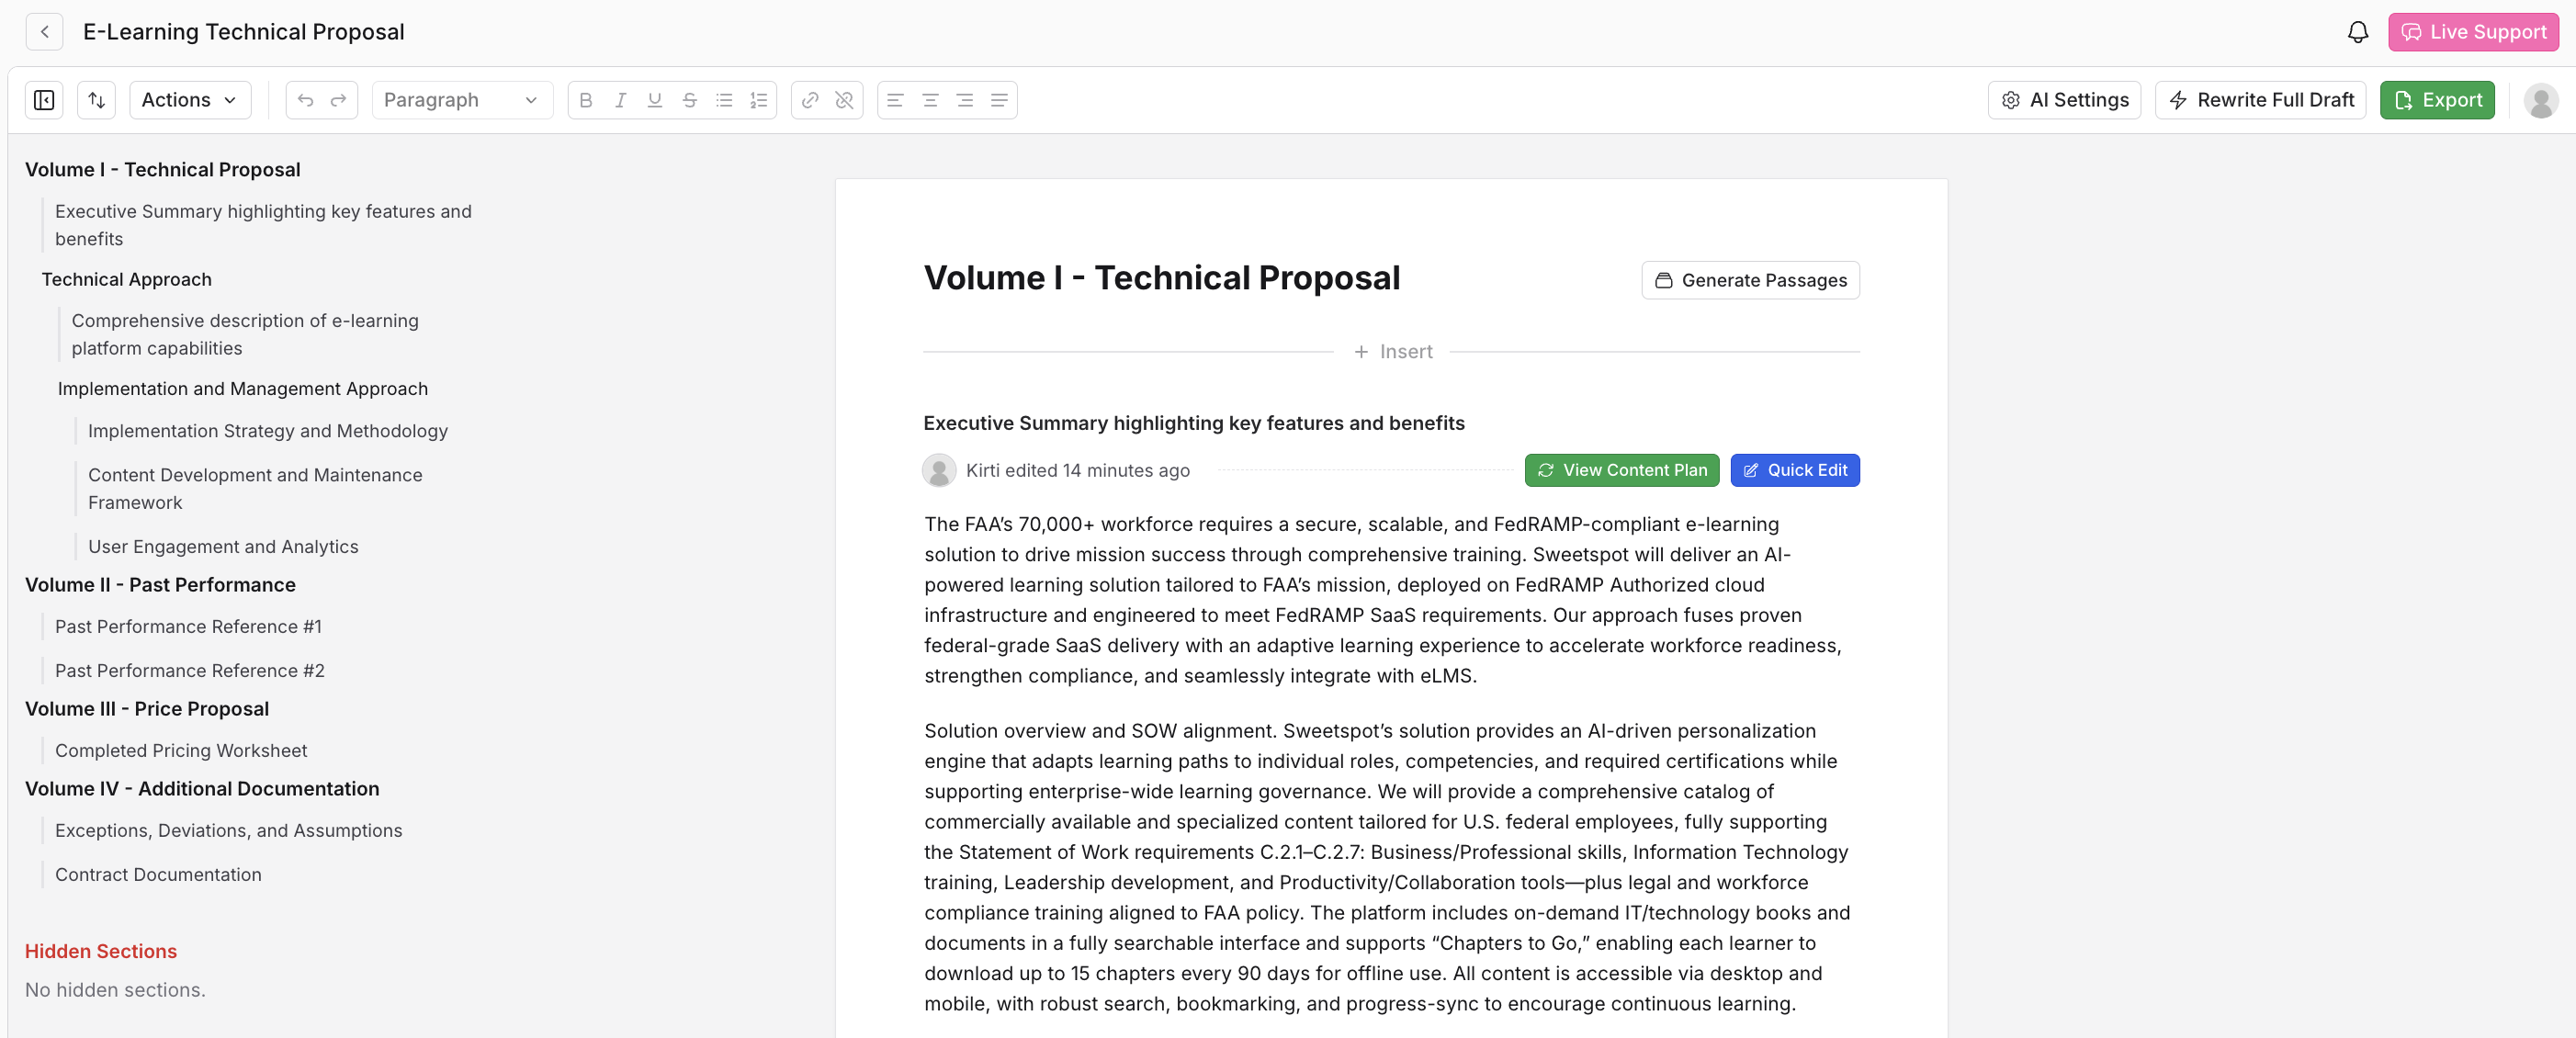Open the Actions dropdown
Image resolution: width=2576 pixels, height=1038 pixels.
pyautogui.click(x=189, y=100)
